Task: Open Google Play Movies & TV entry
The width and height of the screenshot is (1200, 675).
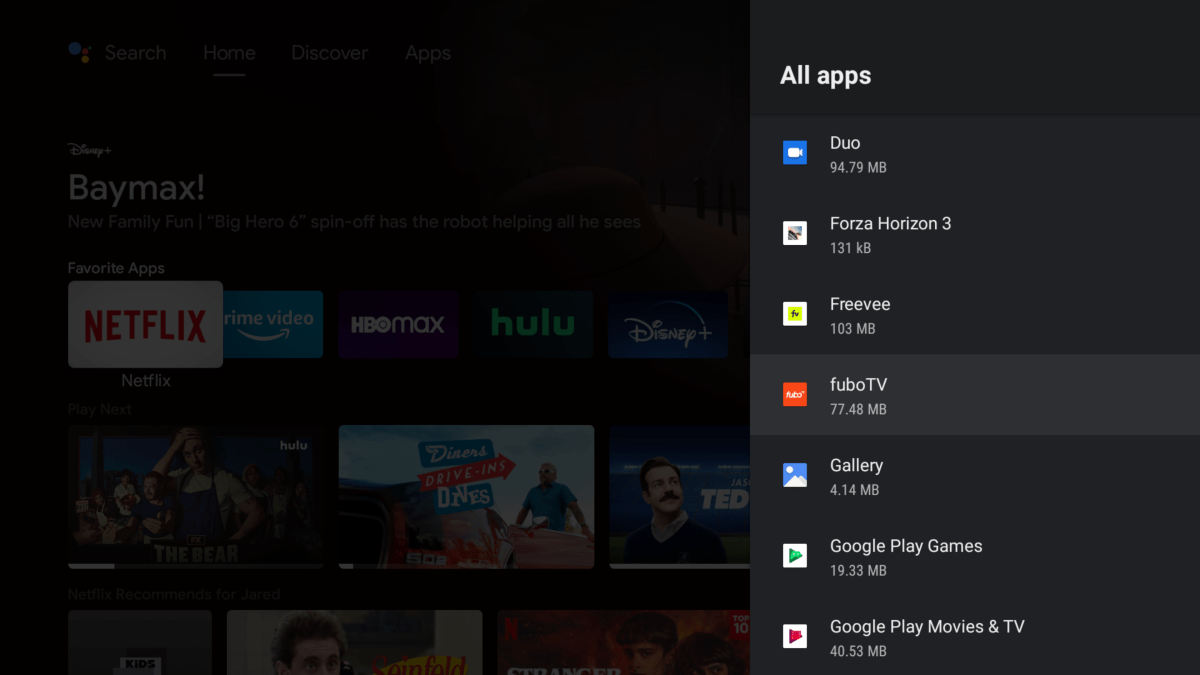Action: (975, 636)
